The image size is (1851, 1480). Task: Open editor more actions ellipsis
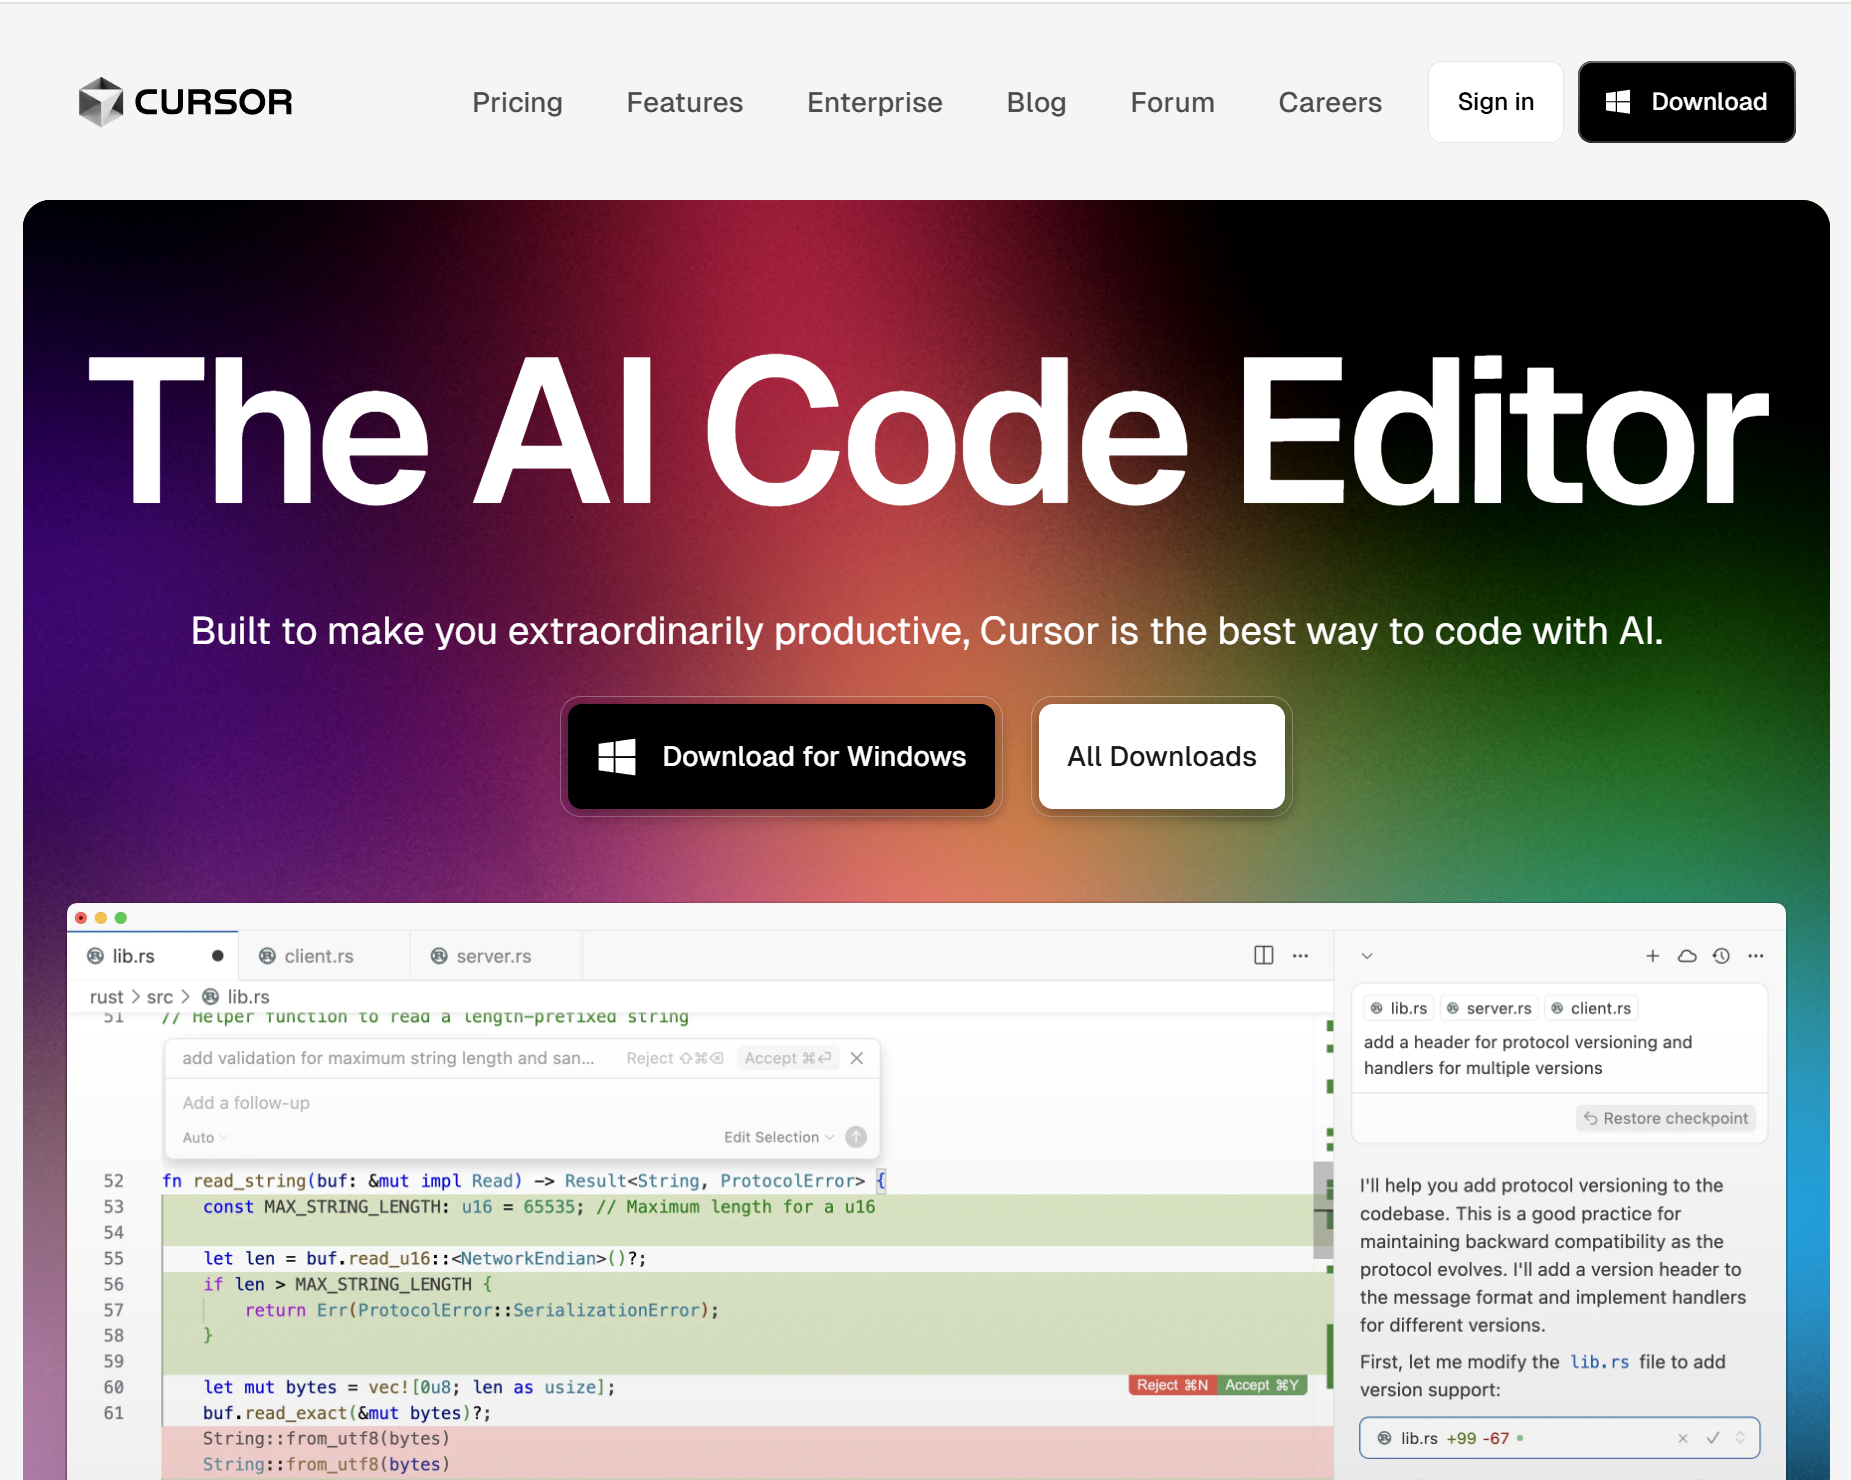pos(1300,955)
